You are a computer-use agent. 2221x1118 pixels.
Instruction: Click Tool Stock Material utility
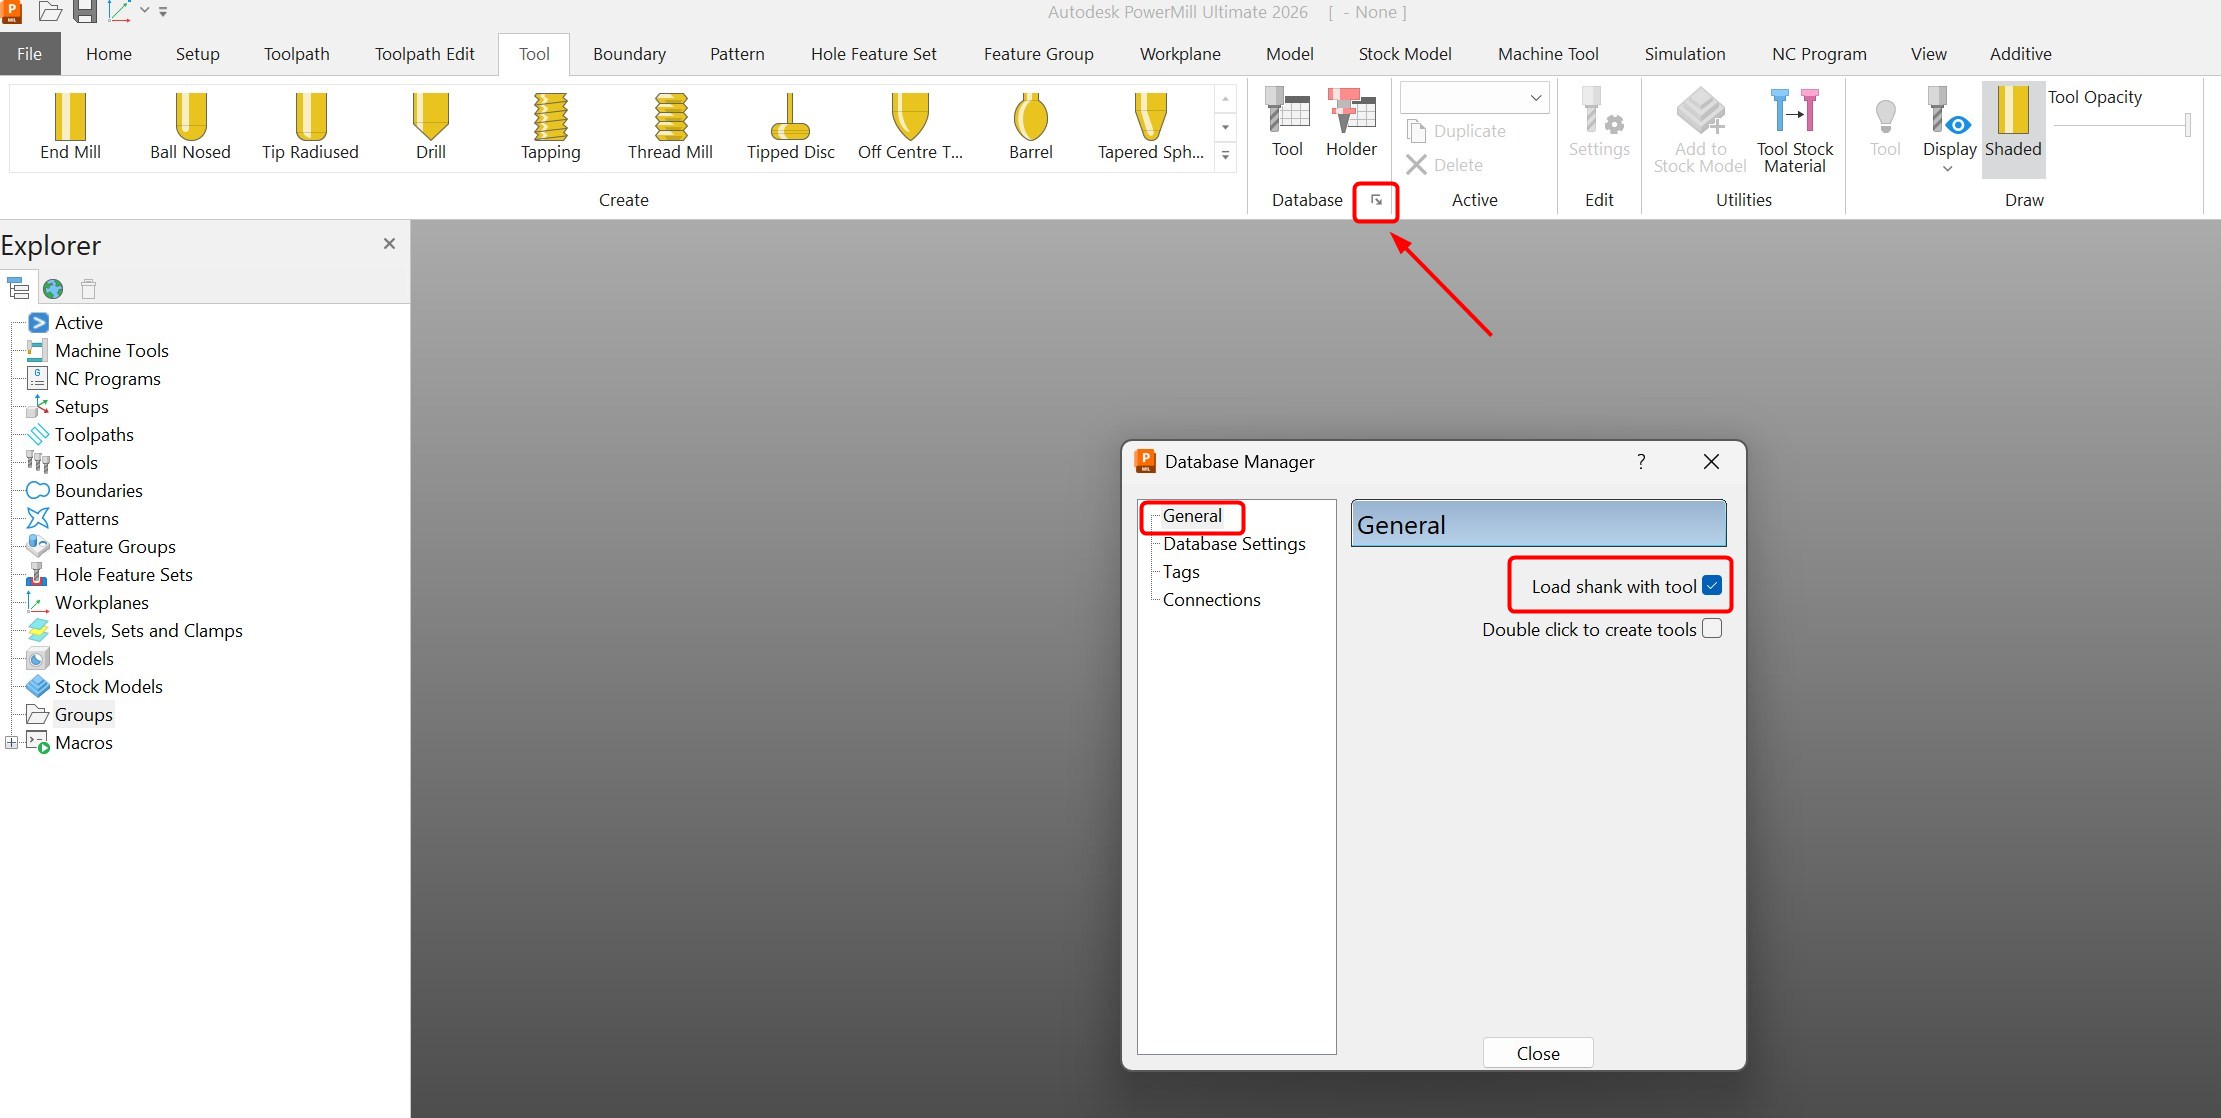(1795, 131)
